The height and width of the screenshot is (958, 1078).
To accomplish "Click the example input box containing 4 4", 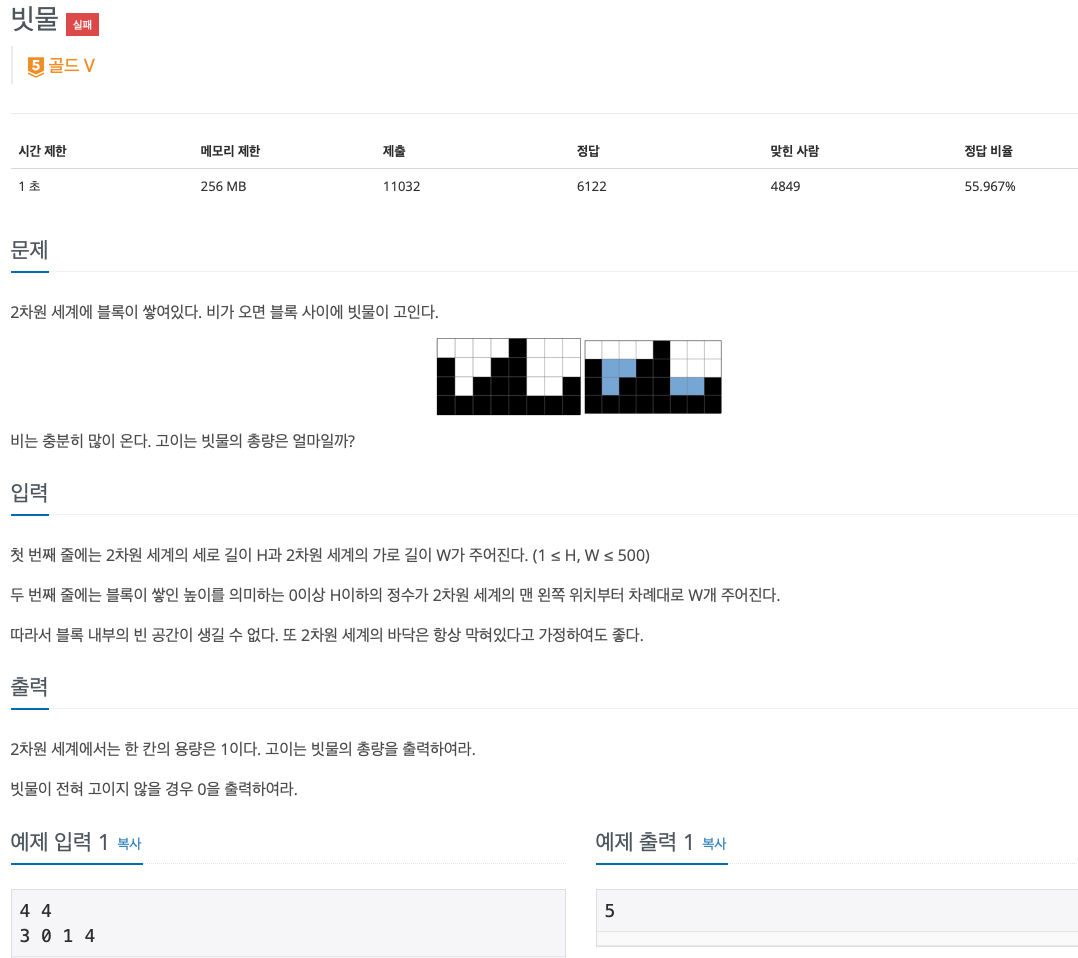I will (x=288, y=923).
